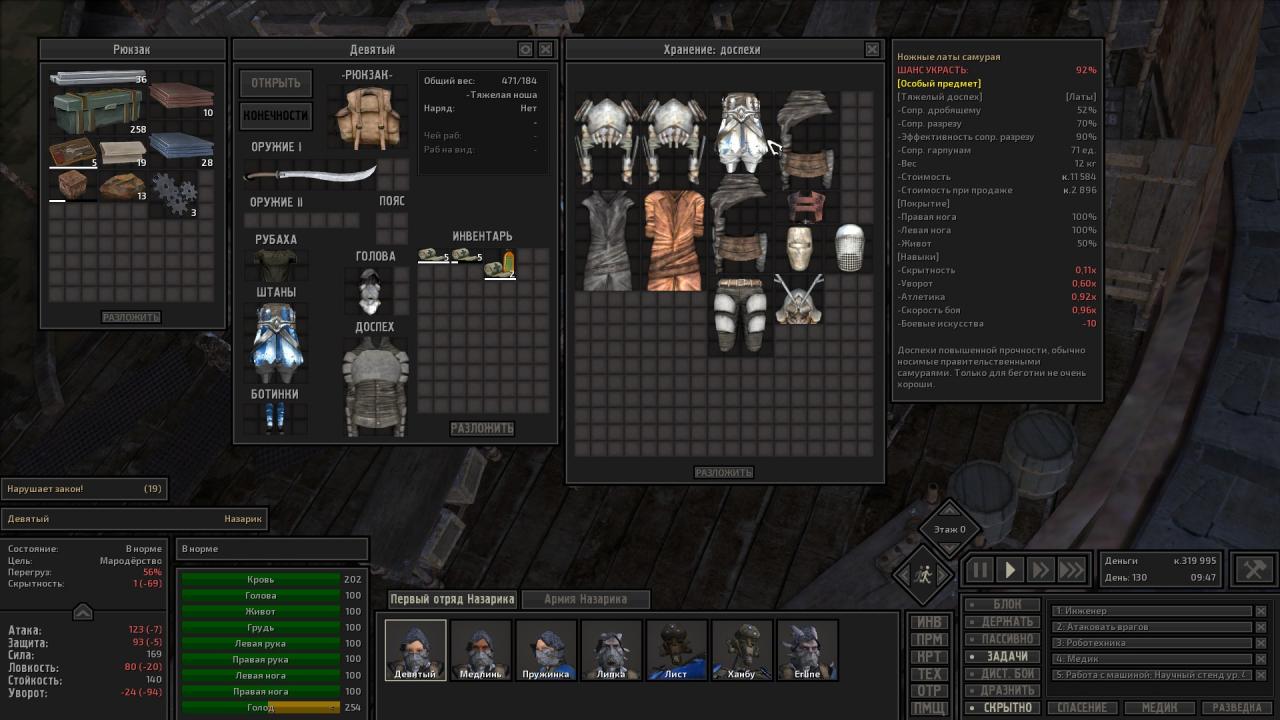Viewport: 1280px width, 720px height.
Task: Select the 'Первый отряд Назарика' squad tab
Action: 453,599
